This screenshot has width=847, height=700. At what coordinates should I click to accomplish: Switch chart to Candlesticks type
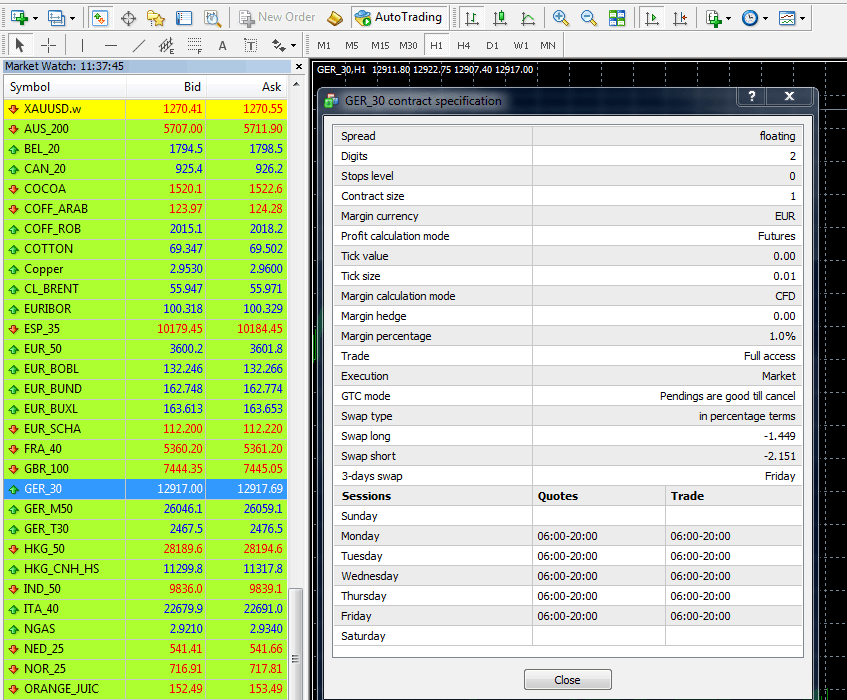point(500,18)
